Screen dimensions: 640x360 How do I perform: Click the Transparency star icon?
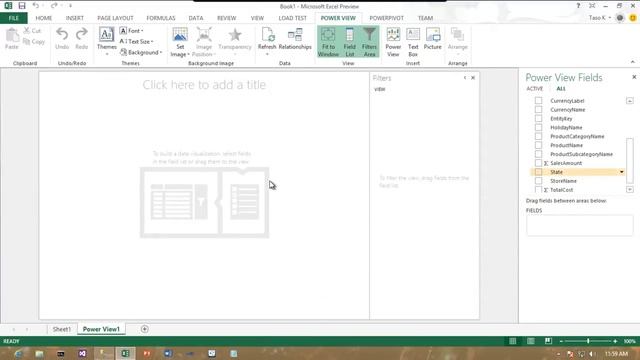click(x=235, y=35)
